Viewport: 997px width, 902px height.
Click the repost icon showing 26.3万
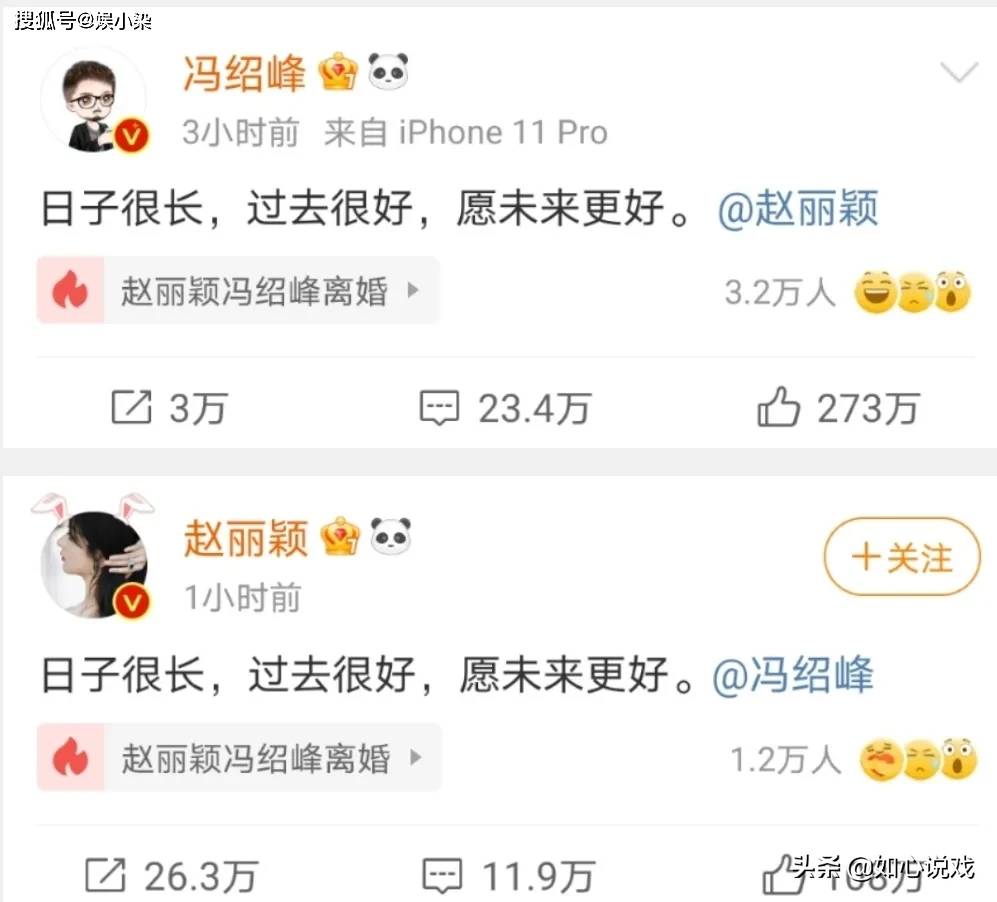[x=106, y=875]
